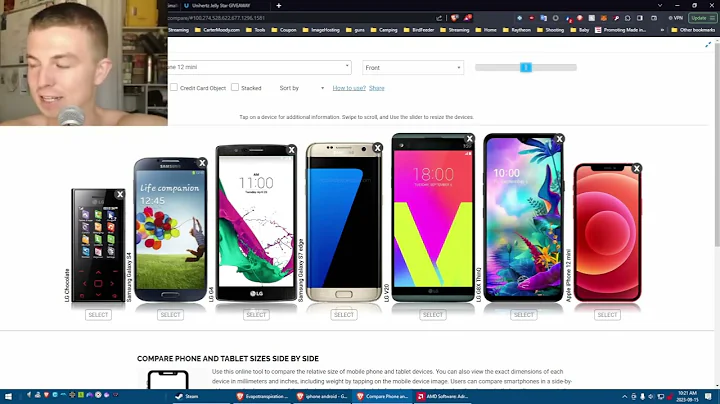This screenshot has width=720, height=404.
Task: Toggle the Stacked checkbox
Action: pyautogui.click(x=235, y=87)
